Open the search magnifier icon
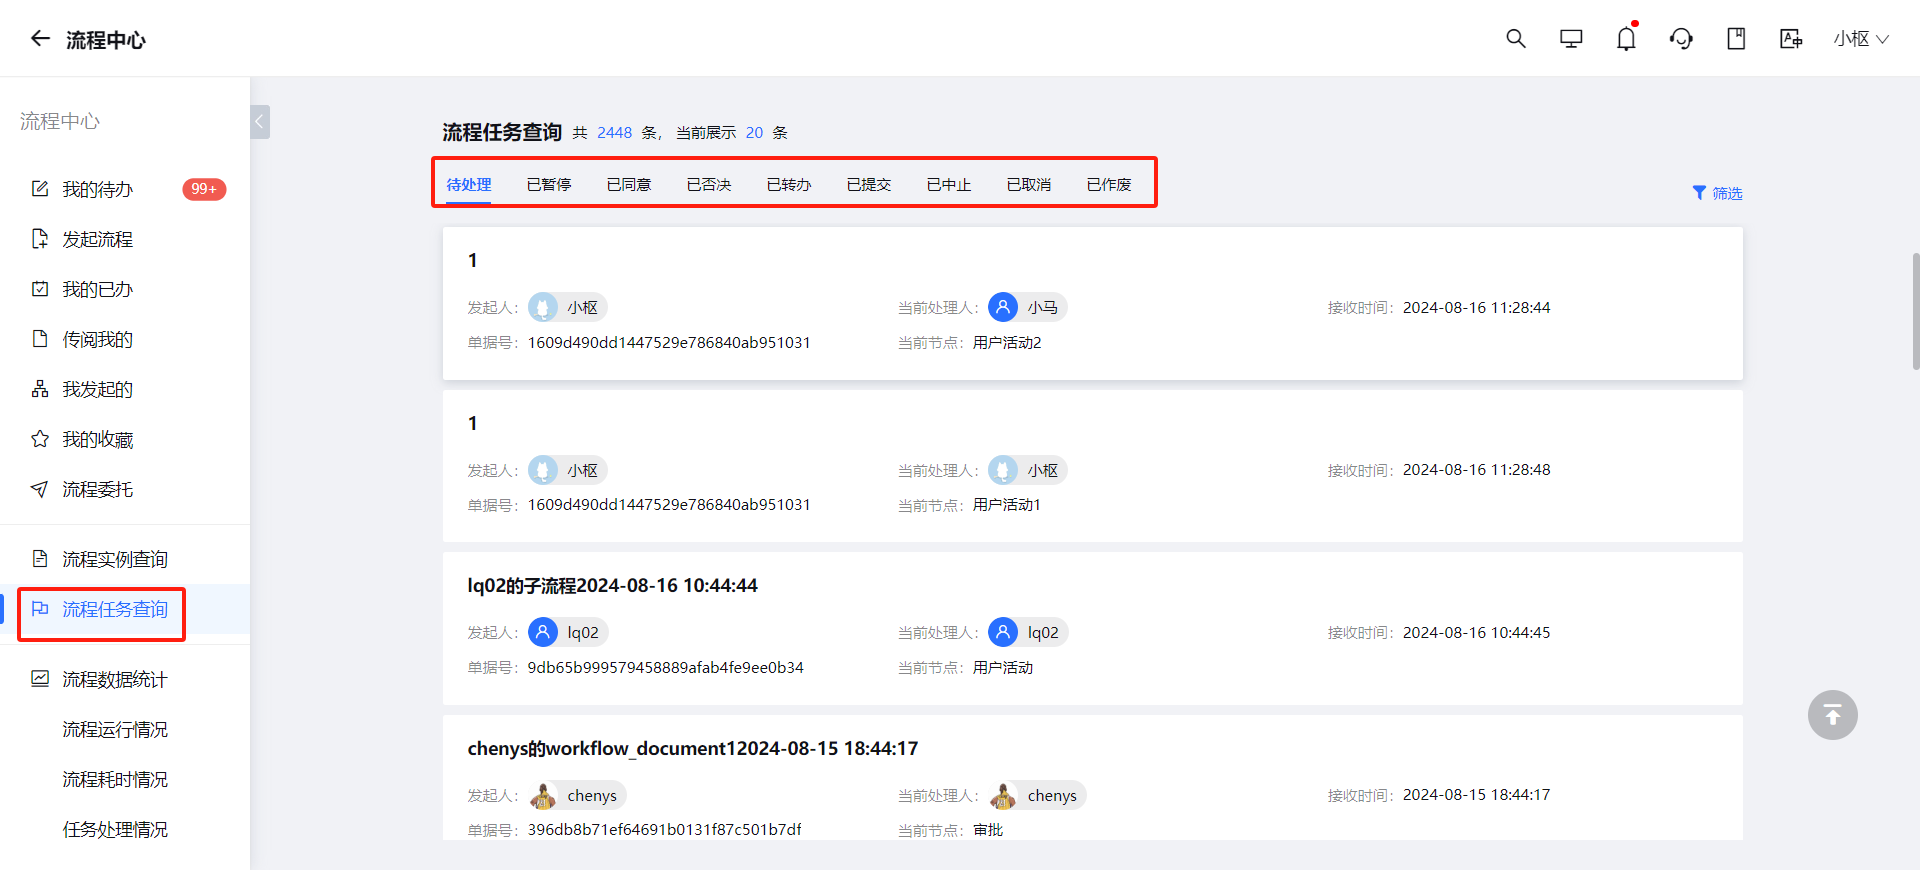1920x870 pixels. pos(1516,39)
